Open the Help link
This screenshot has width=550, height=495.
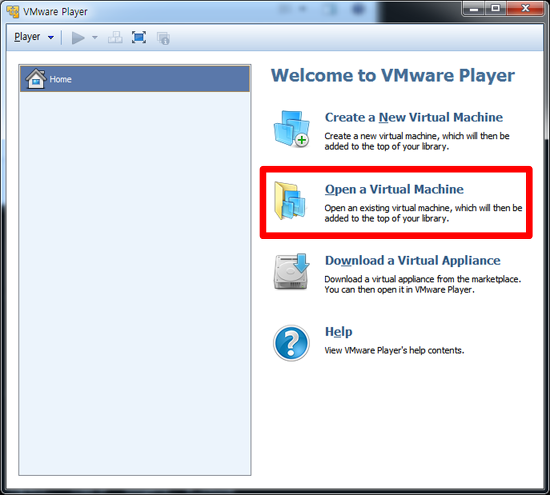coord(338,332)
